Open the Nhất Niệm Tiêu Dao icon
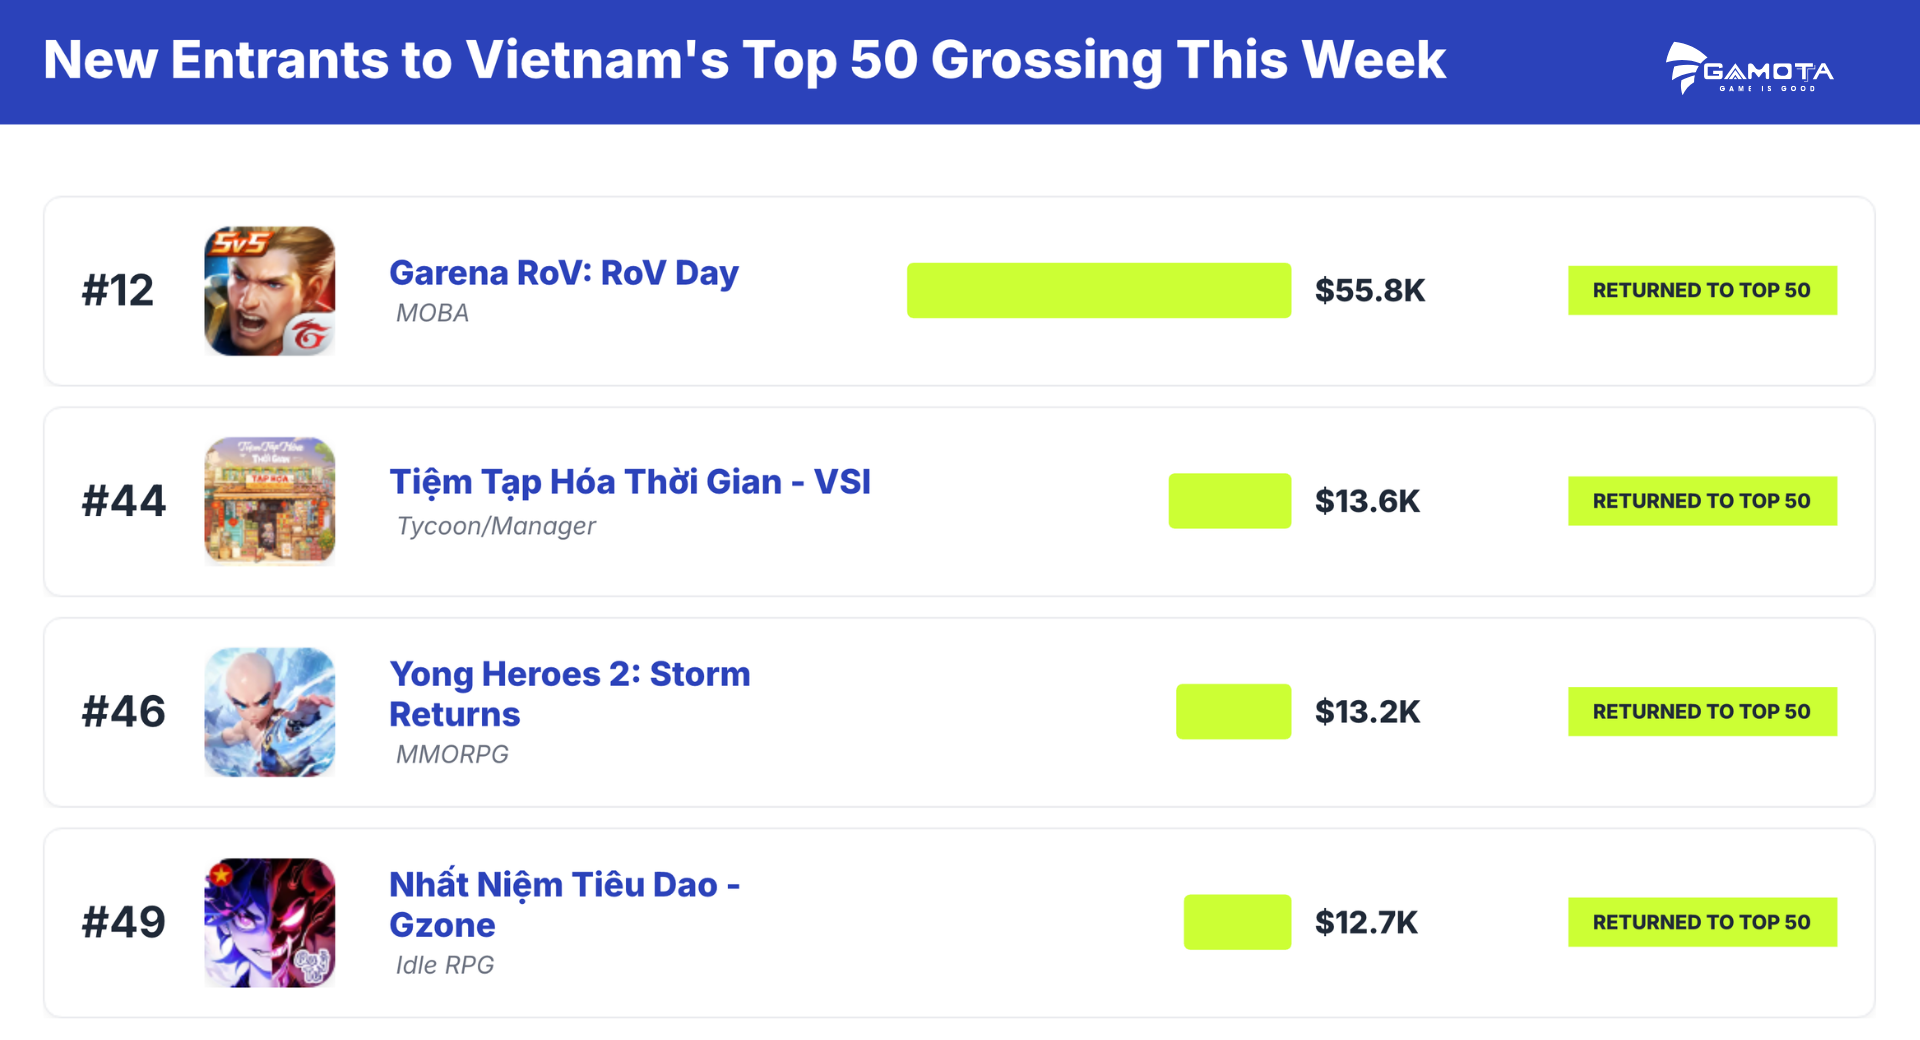Screen dimensions: 1920x1040 270,922
